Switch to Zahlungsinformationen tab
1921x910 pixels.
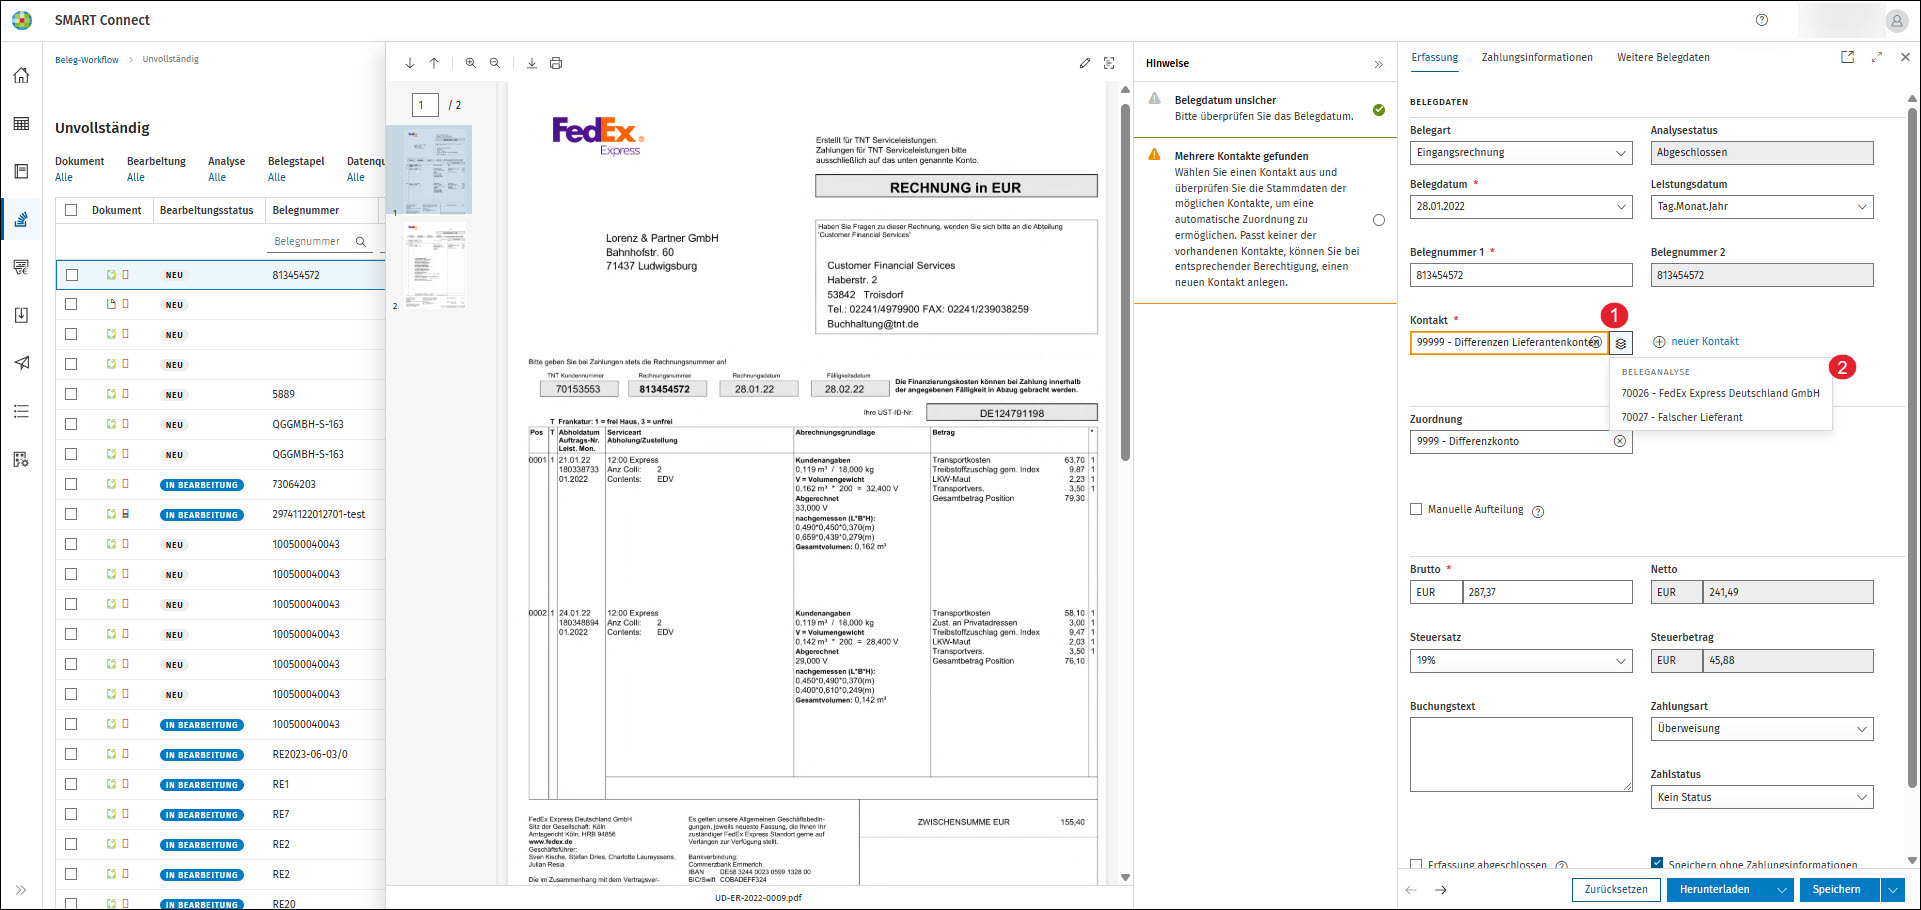coord(1537,58)
